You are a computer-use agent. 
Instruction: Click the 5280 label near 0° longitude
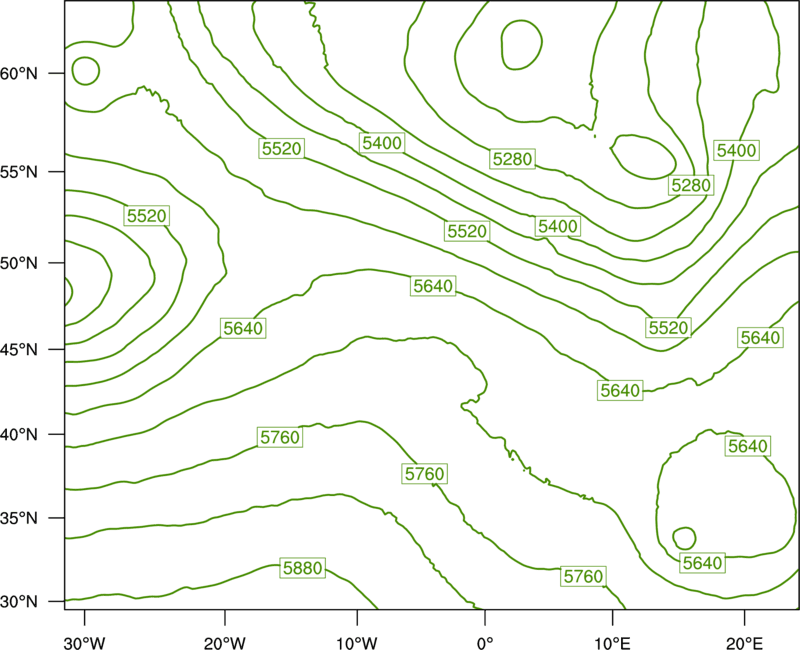[513, 159]
